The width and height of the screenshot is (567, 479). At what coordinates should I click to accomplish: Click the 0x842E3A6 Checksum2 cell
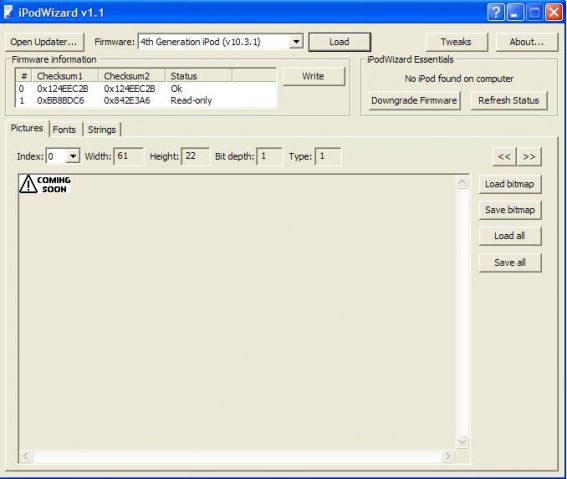click(x=127, y=100)
